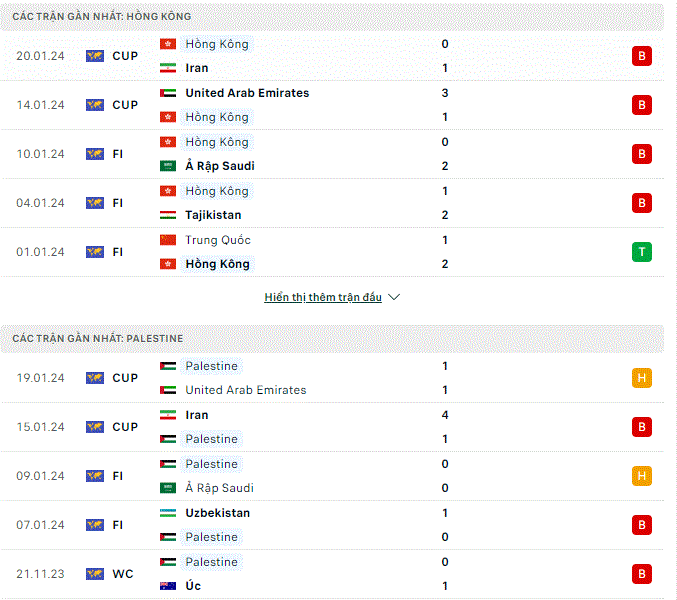
Task: Open the United Arab Emirates 3-1 match row
Action: [332, 105]
